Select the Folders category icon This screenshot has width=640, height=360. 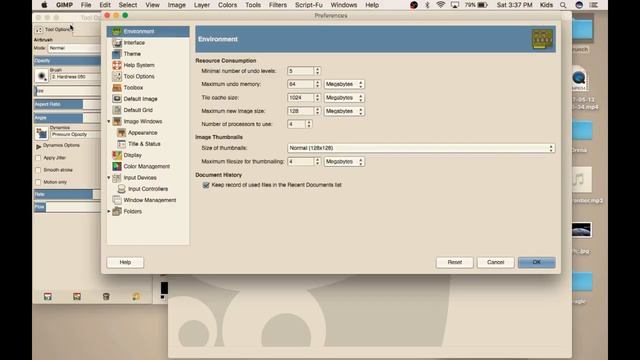(117, 211)
